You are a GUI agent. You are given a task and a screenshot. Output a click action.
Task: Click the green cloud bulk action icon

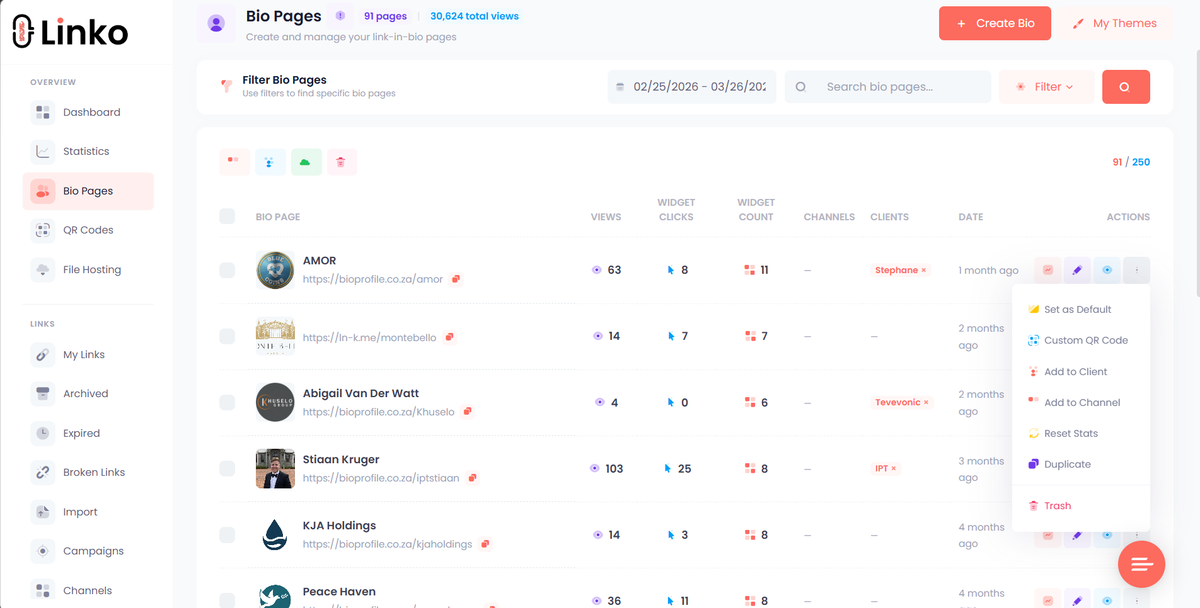tap(306, 161)
